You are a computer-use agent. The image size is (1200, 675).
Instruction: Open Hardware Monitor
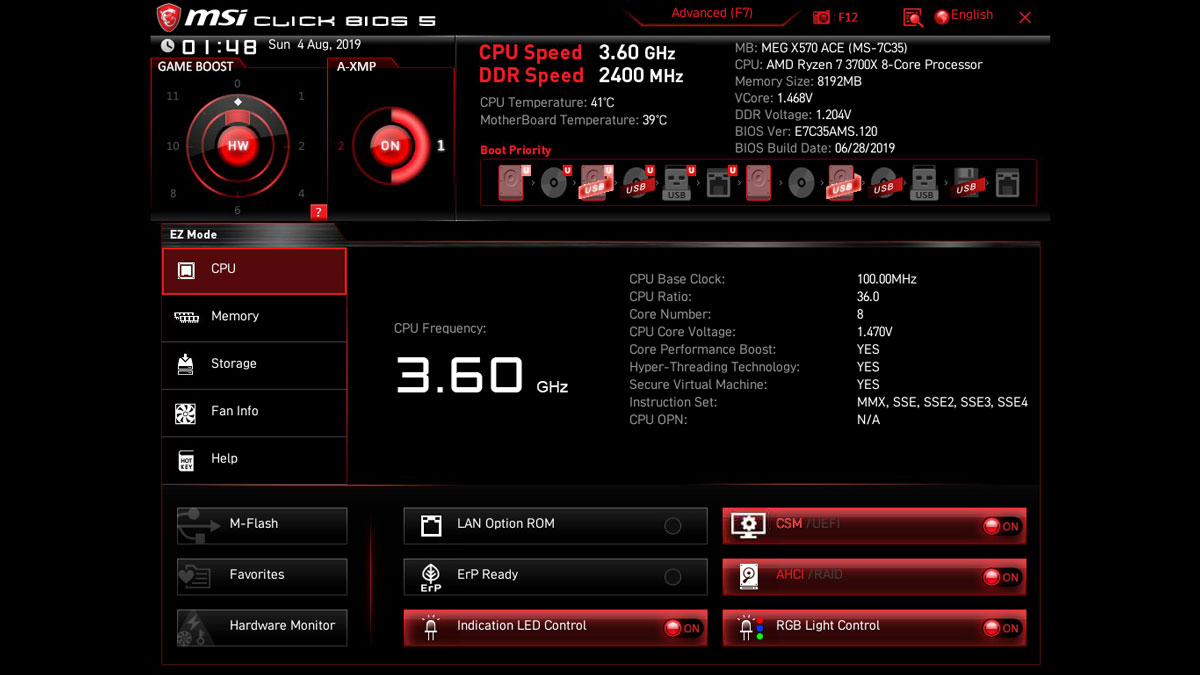pos(262,627)
